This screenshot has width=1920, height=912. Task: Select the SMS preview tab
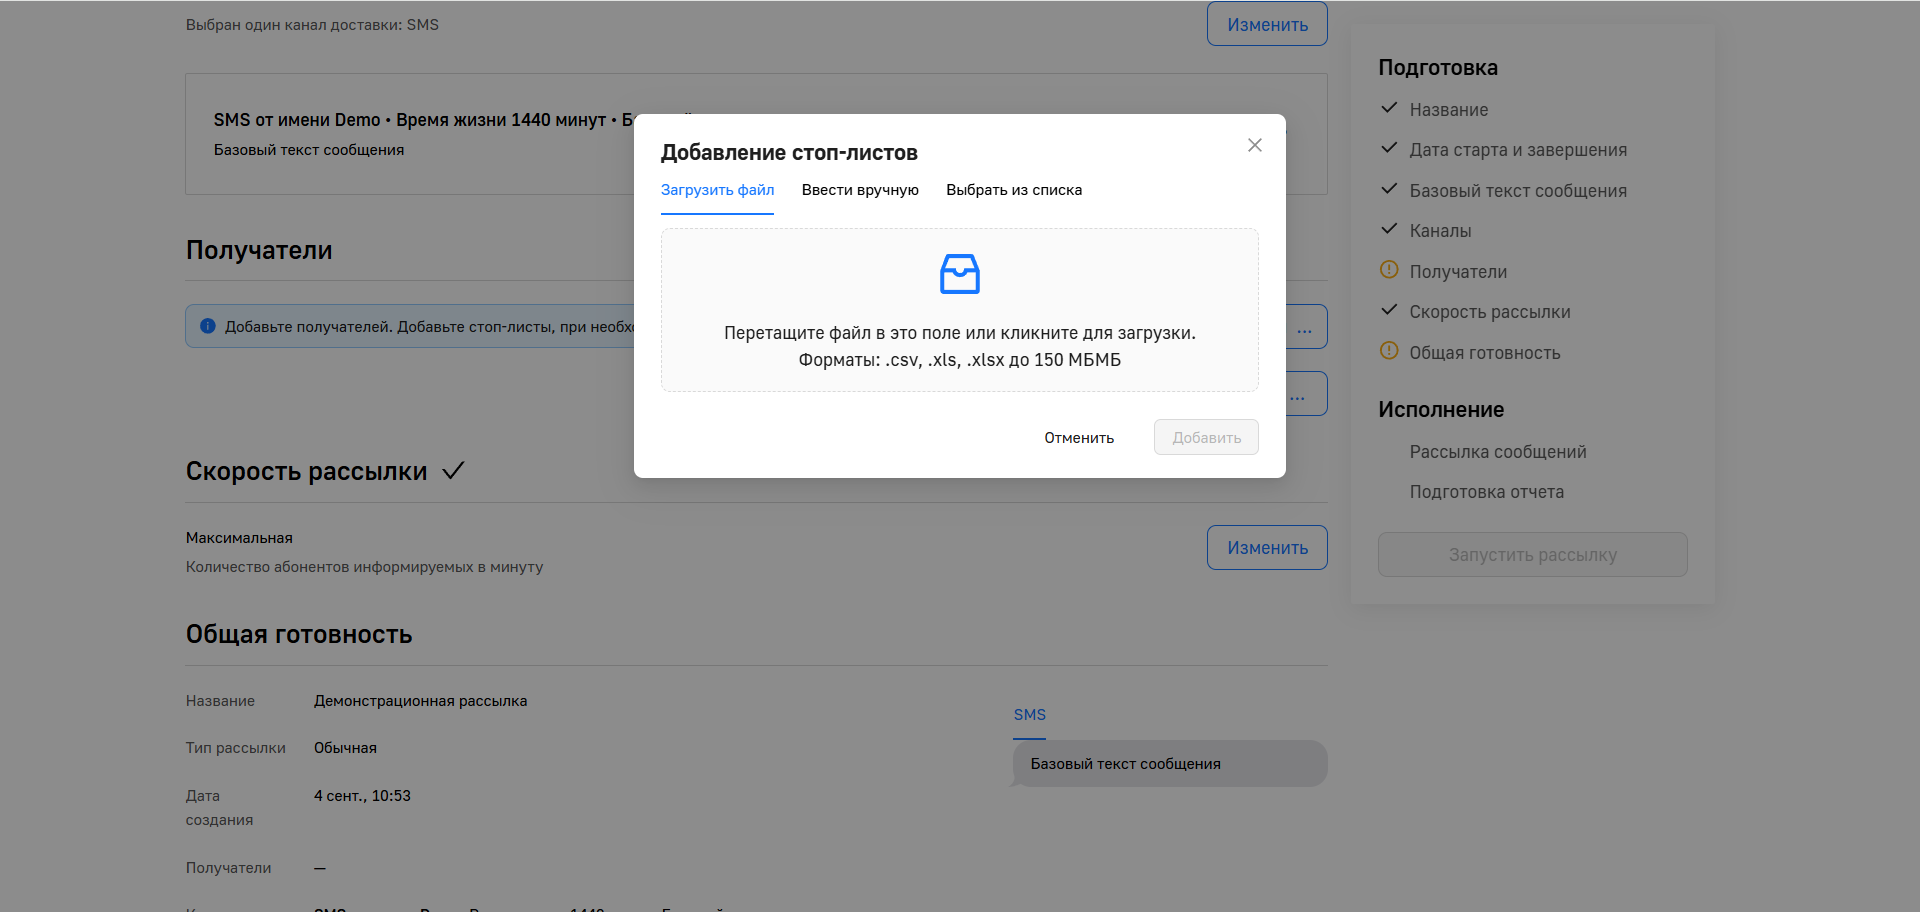(x=1029, y=715)
